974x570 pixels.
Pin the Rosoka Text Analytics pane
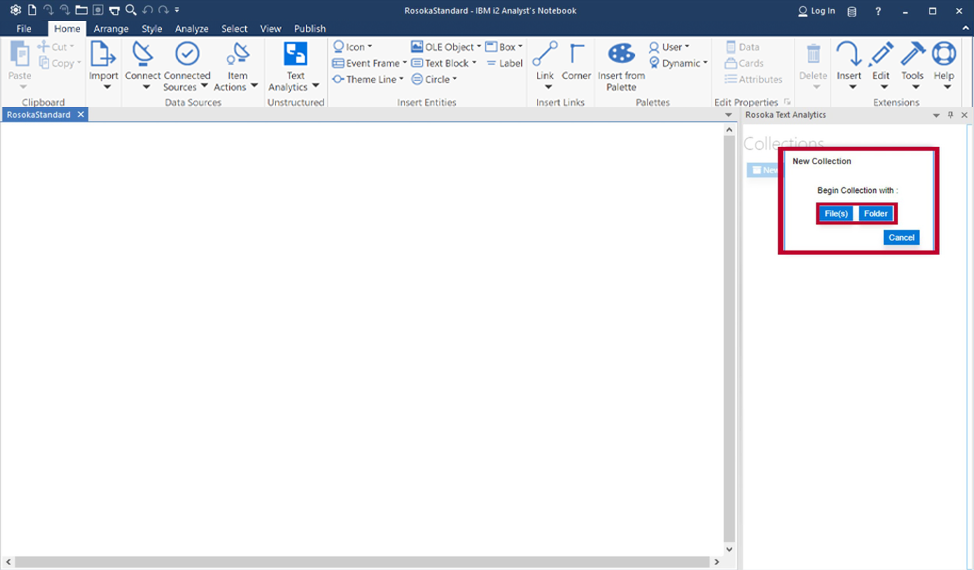tap(950, 115)
